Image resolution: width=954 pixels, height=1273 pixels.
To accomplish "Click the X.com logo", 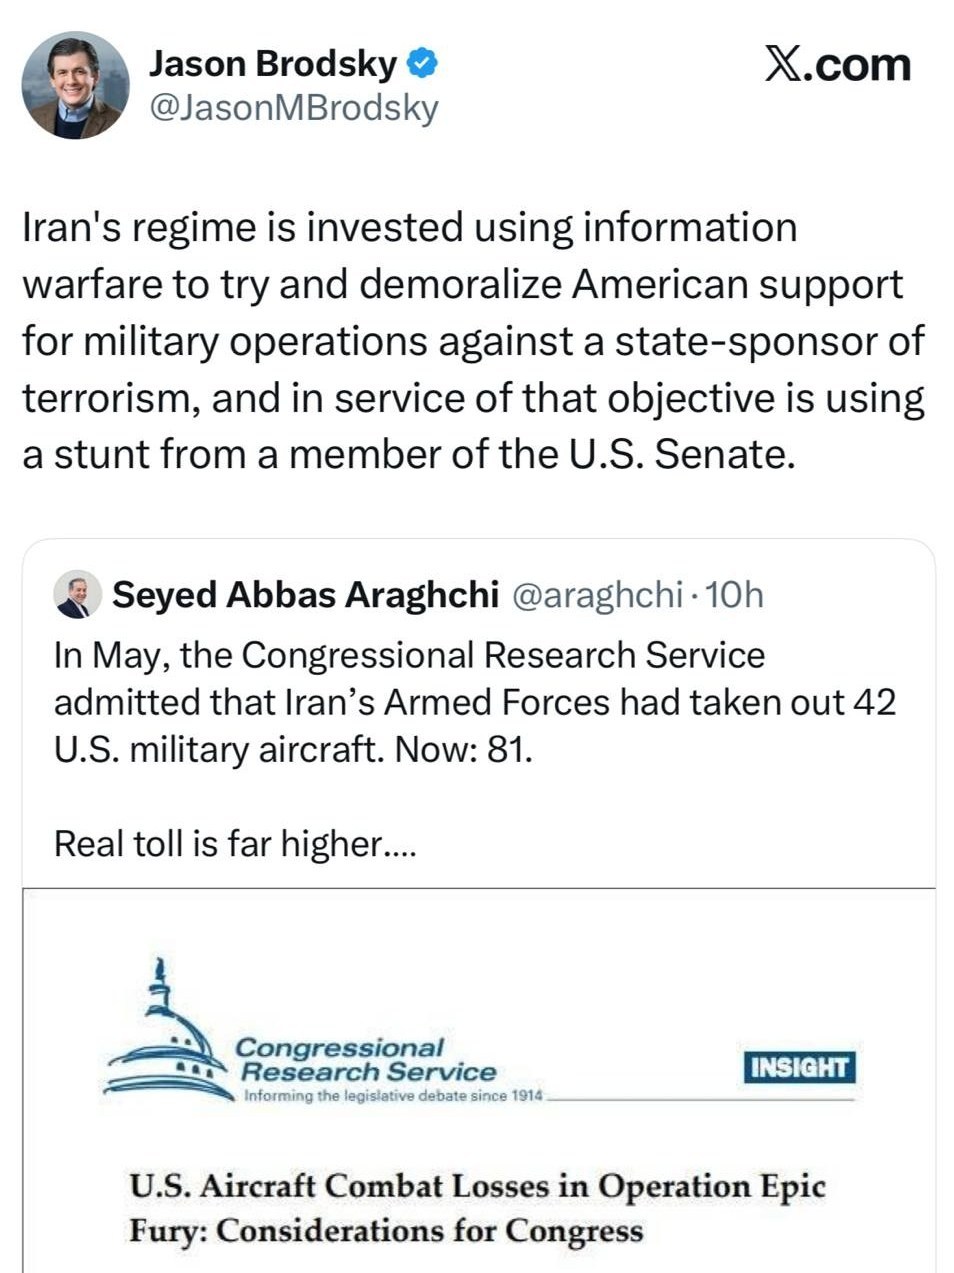I will [837, 65].
